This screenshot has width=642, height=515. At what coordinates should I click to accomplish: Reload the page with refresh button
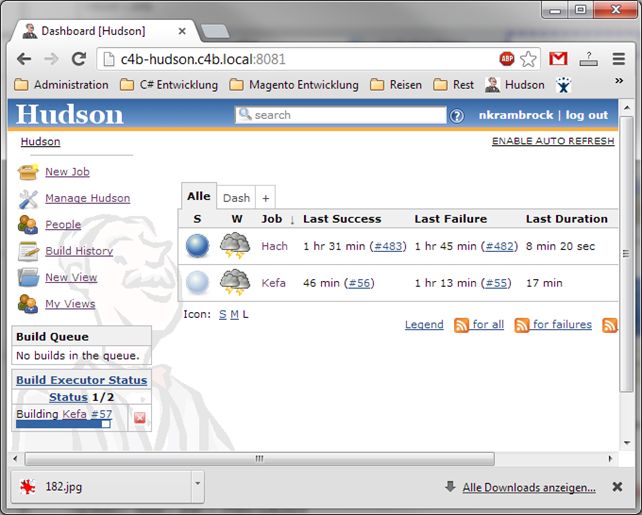pyautogui.click(x=79, y=59)
